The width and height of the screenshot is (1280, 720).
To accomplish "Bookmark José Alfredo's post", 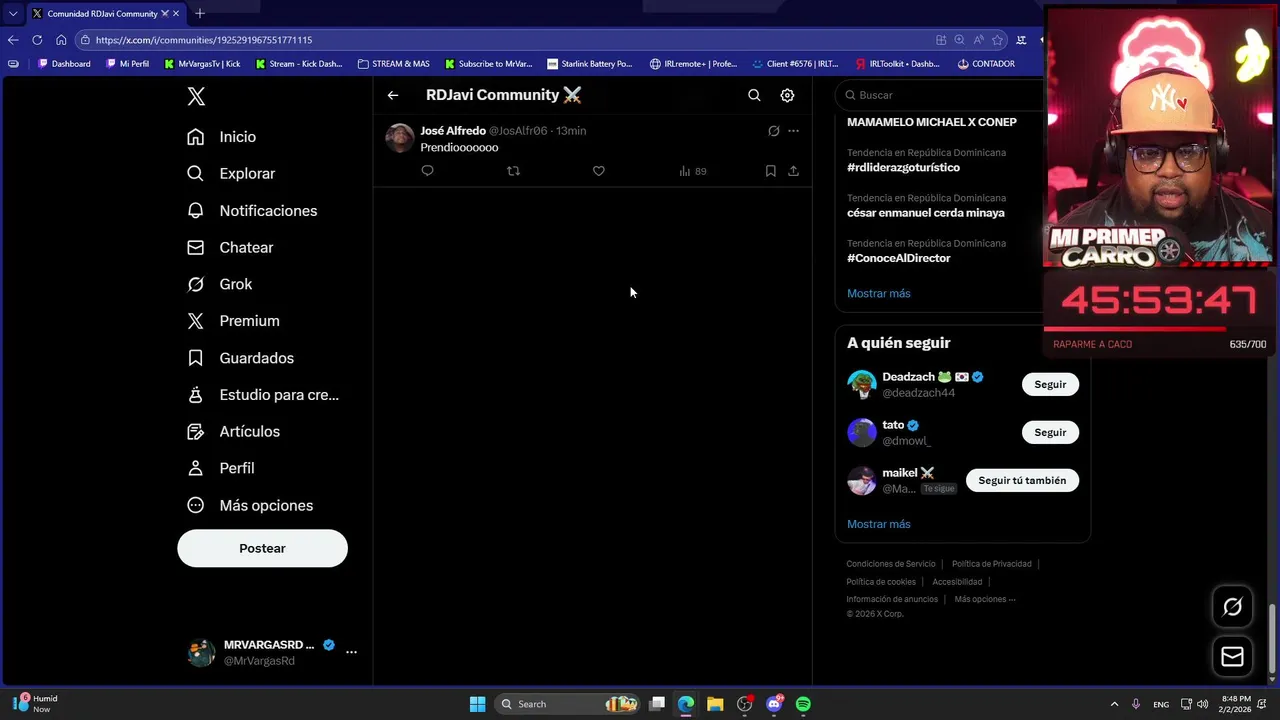I will [x=770, y=171].
